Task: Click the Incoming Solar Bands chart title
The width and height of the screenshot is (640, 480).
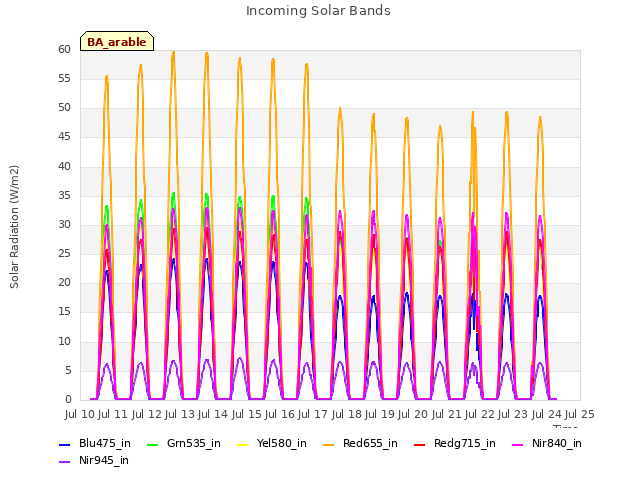Action: tap(318, 11)
